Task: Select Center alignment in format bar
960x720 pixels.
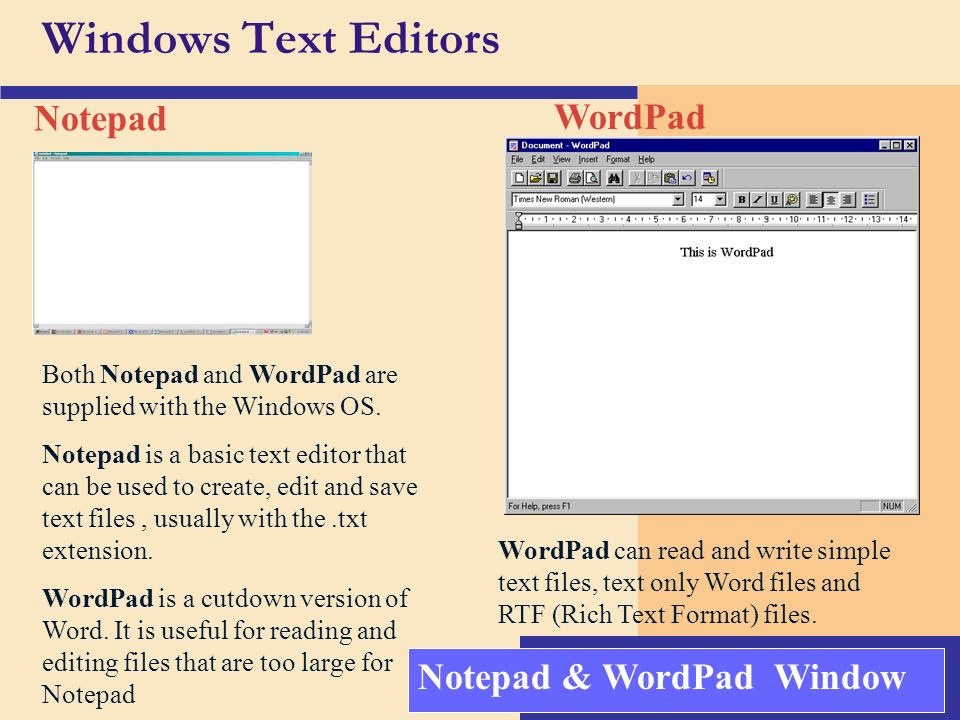Action: [x=831, y=200]
